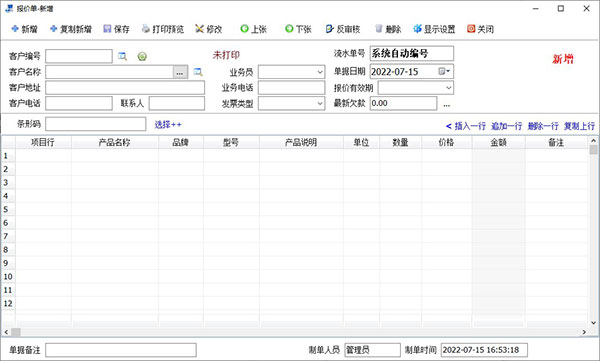Image resolution: width=600 pixels, height=361 pixels.
Task: Go to next record with 下张
Action: pyautogui.click(x=298, y=29)
